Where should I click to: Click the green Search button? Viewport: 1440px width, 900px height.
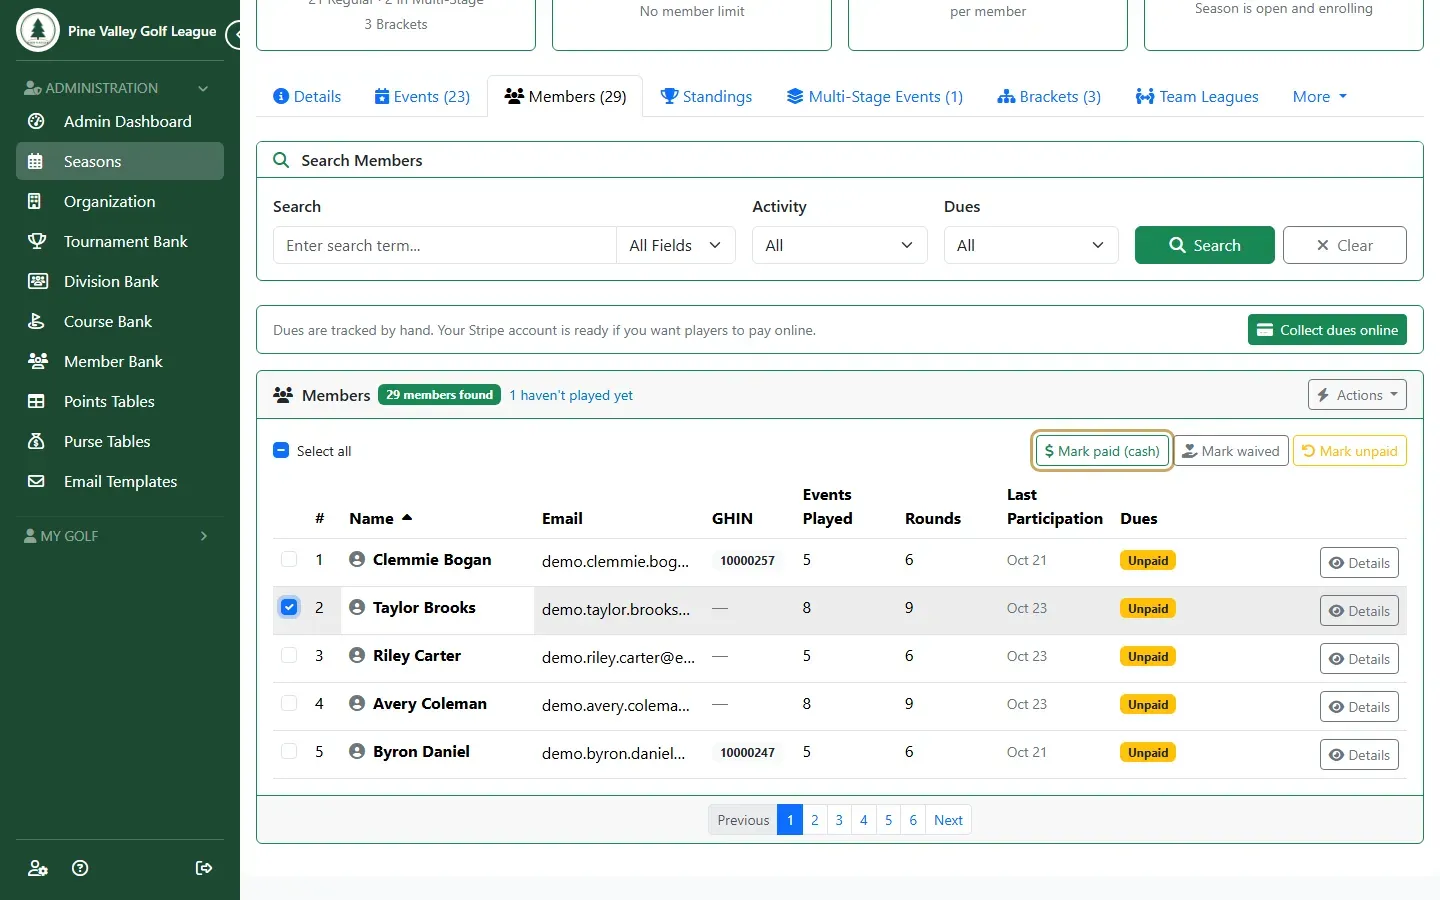coord(1205,245)
